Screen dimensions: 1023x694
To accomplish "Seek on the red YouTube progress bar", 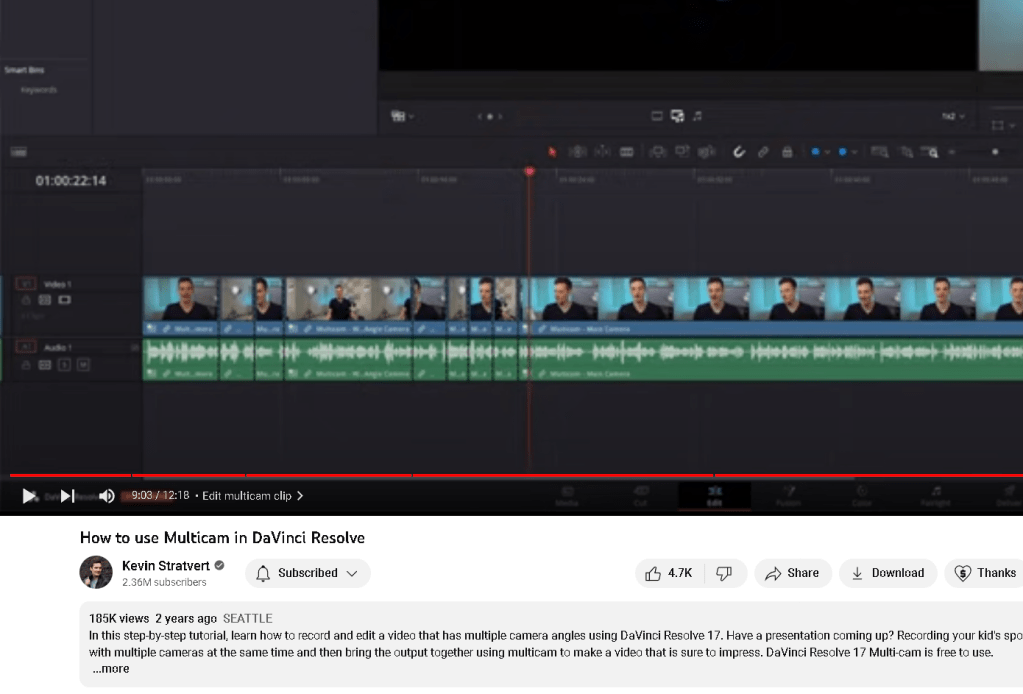I will (x=516, y=475).
